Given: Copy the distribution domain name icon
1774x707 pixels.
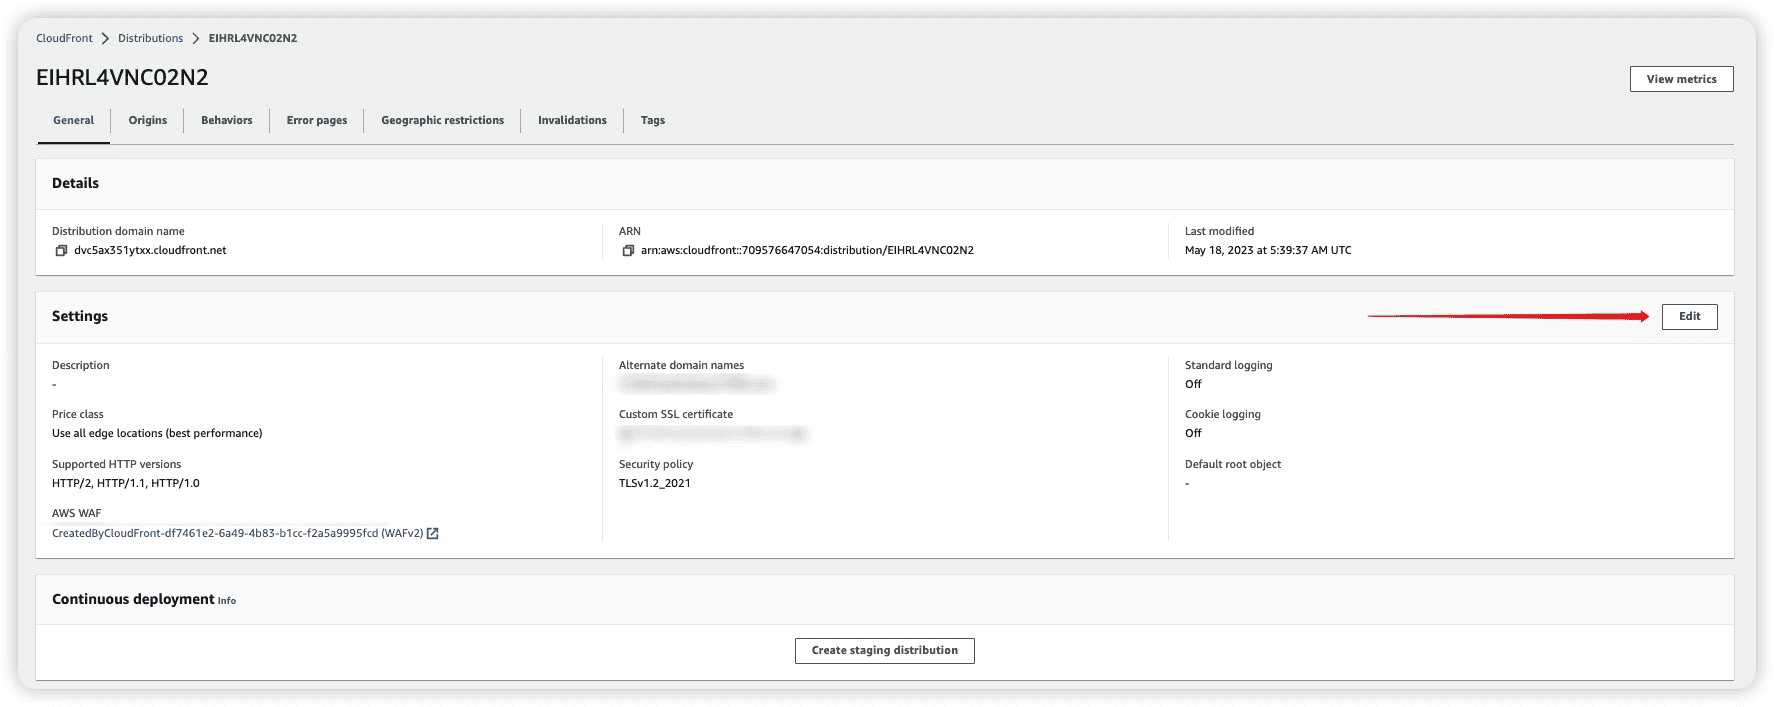Looking at the screenshot, I should pos(61,251).
